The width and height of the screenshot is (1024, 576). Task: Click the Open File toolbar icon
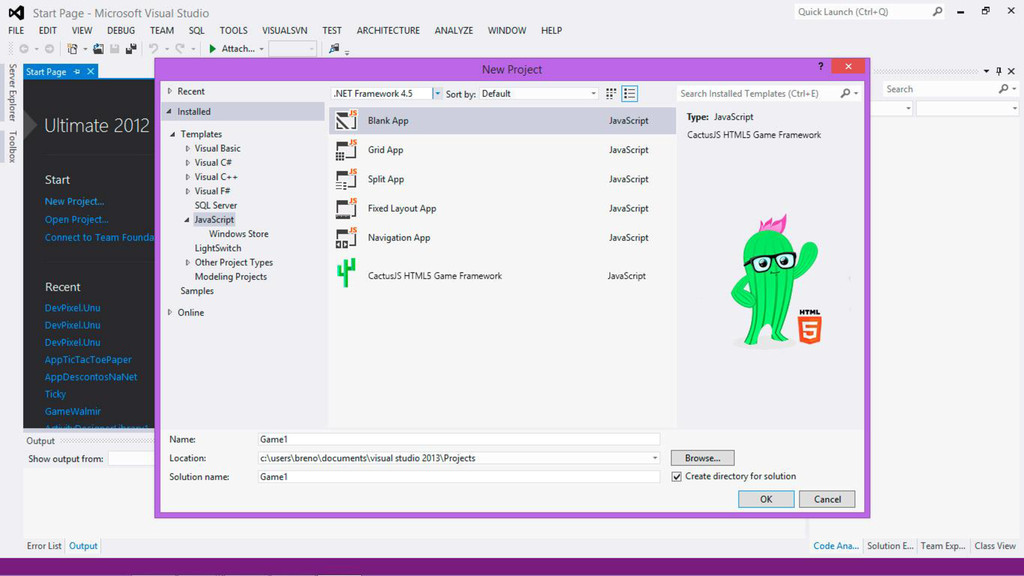coord(98,49)
